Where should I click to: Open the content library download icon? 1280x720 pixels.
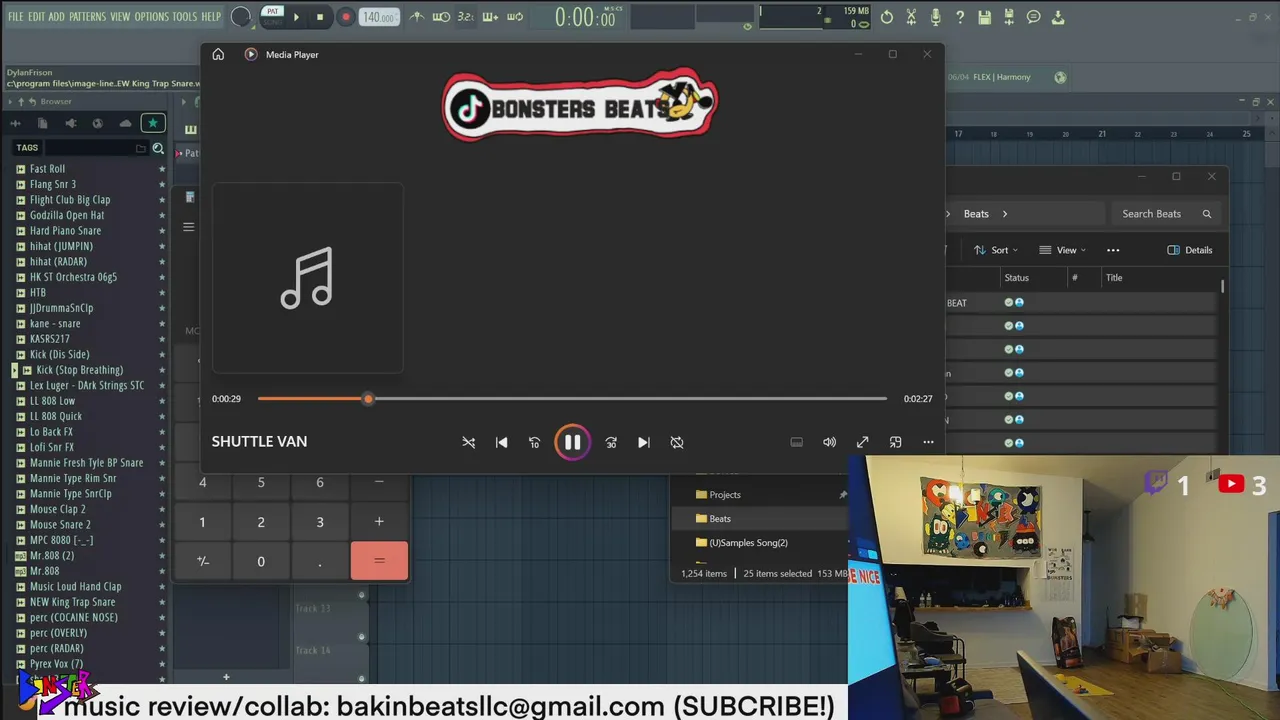(x=1058, y=17)
